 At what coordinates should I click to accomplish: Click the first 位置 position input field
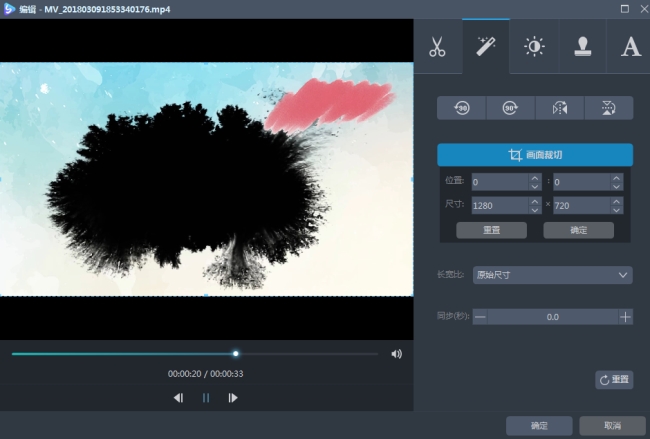coord(498,182)
